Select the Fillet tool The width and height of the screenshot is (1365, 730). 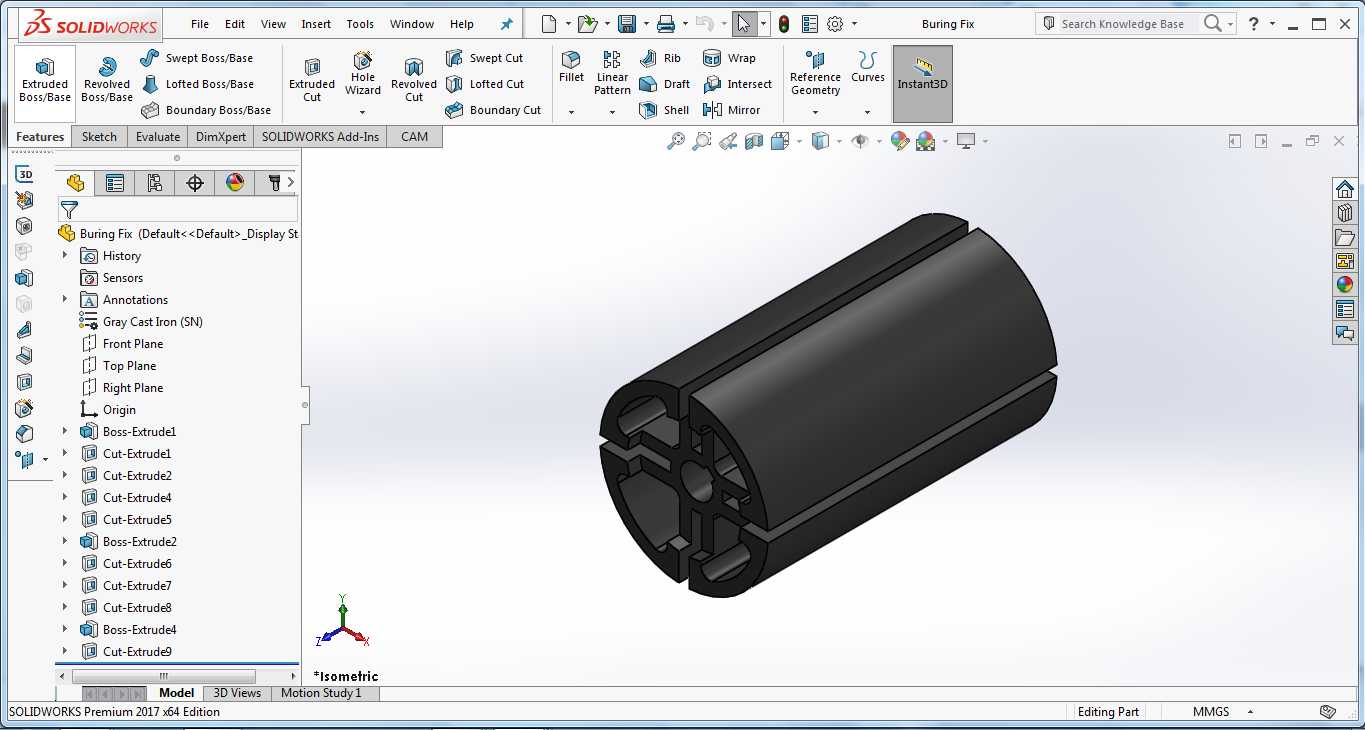click(571, 67)
